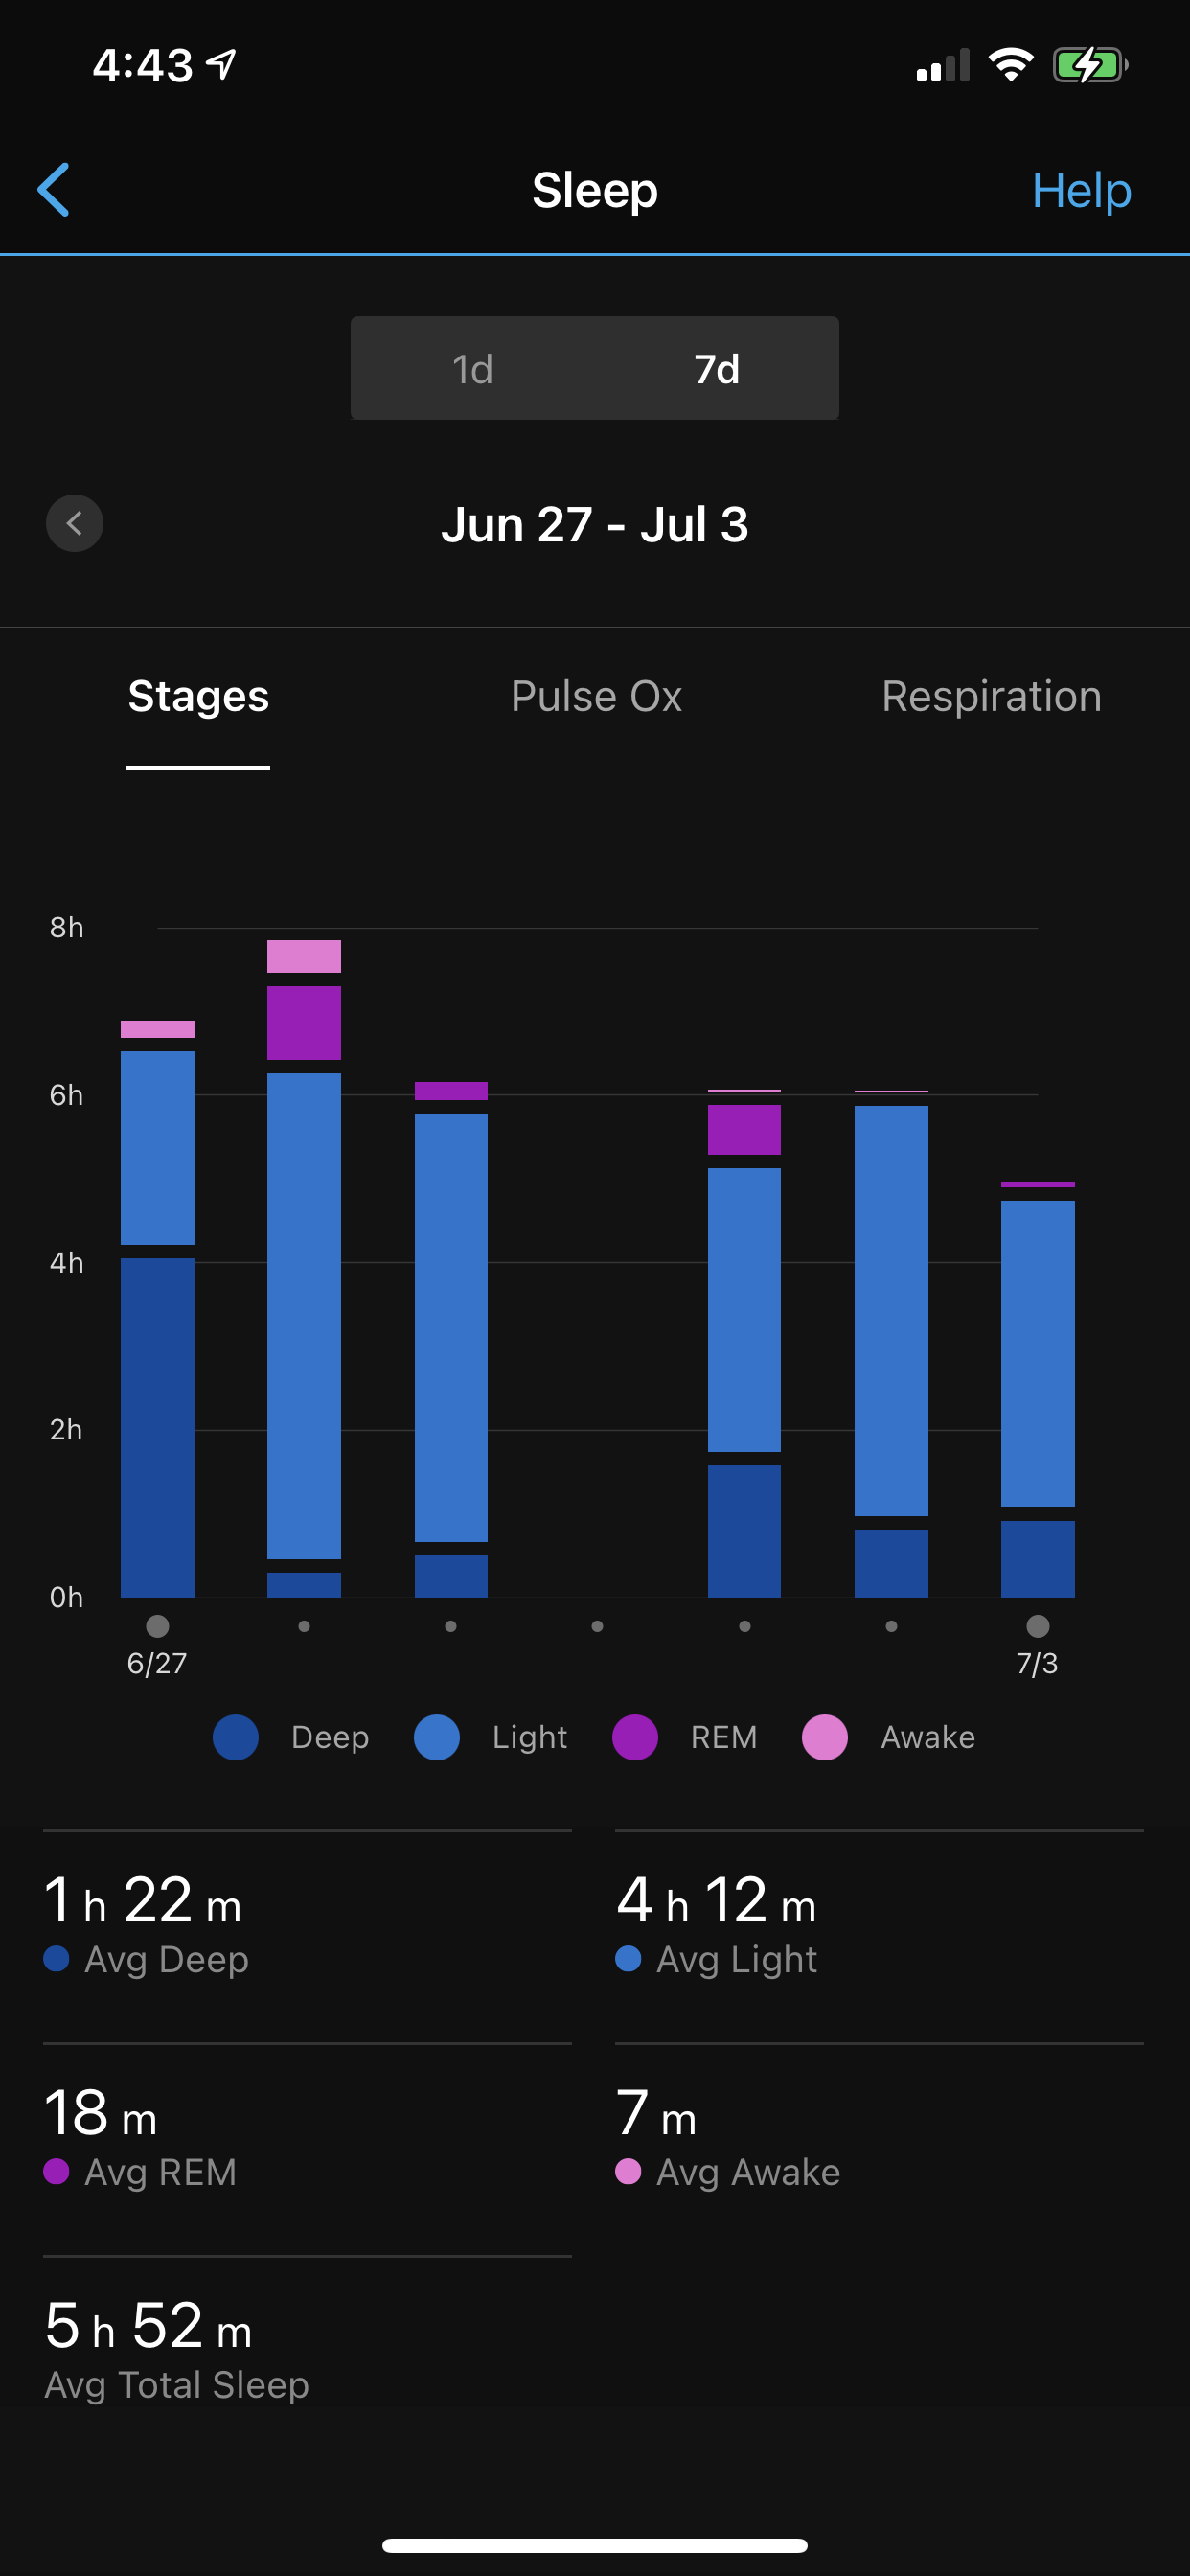The image size is (1190, 2576).
Task: Tap the tallest sleep bar's light segment
Action: click(304, 1315)
